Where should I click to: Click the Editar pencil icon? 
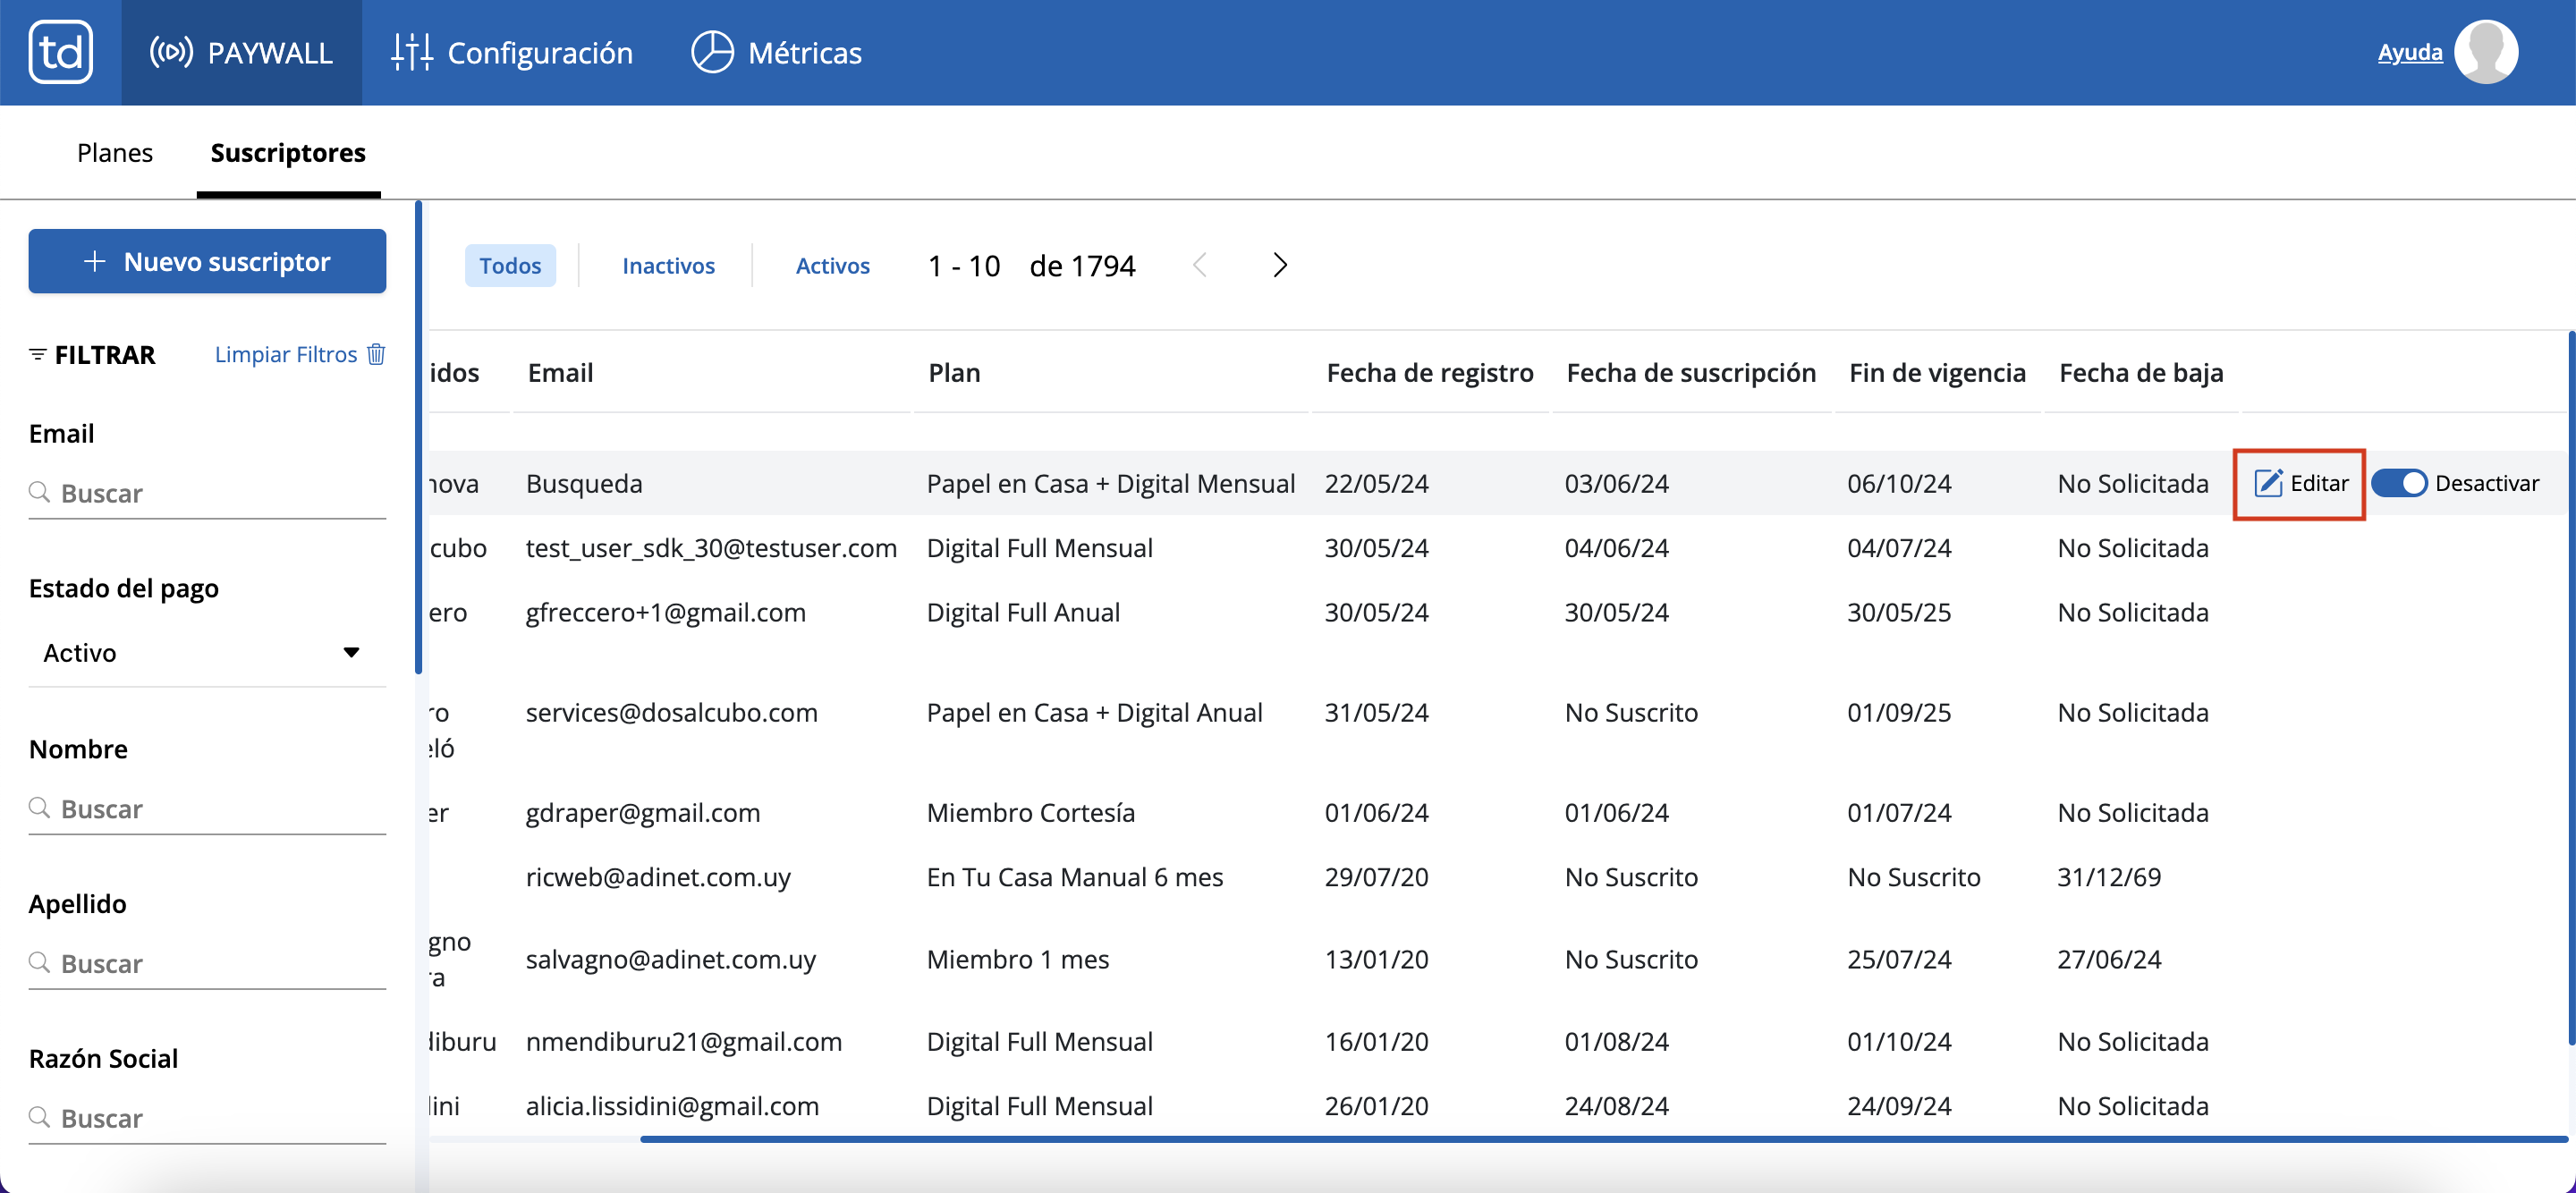pyautogui.click(x=2267, y=484)
